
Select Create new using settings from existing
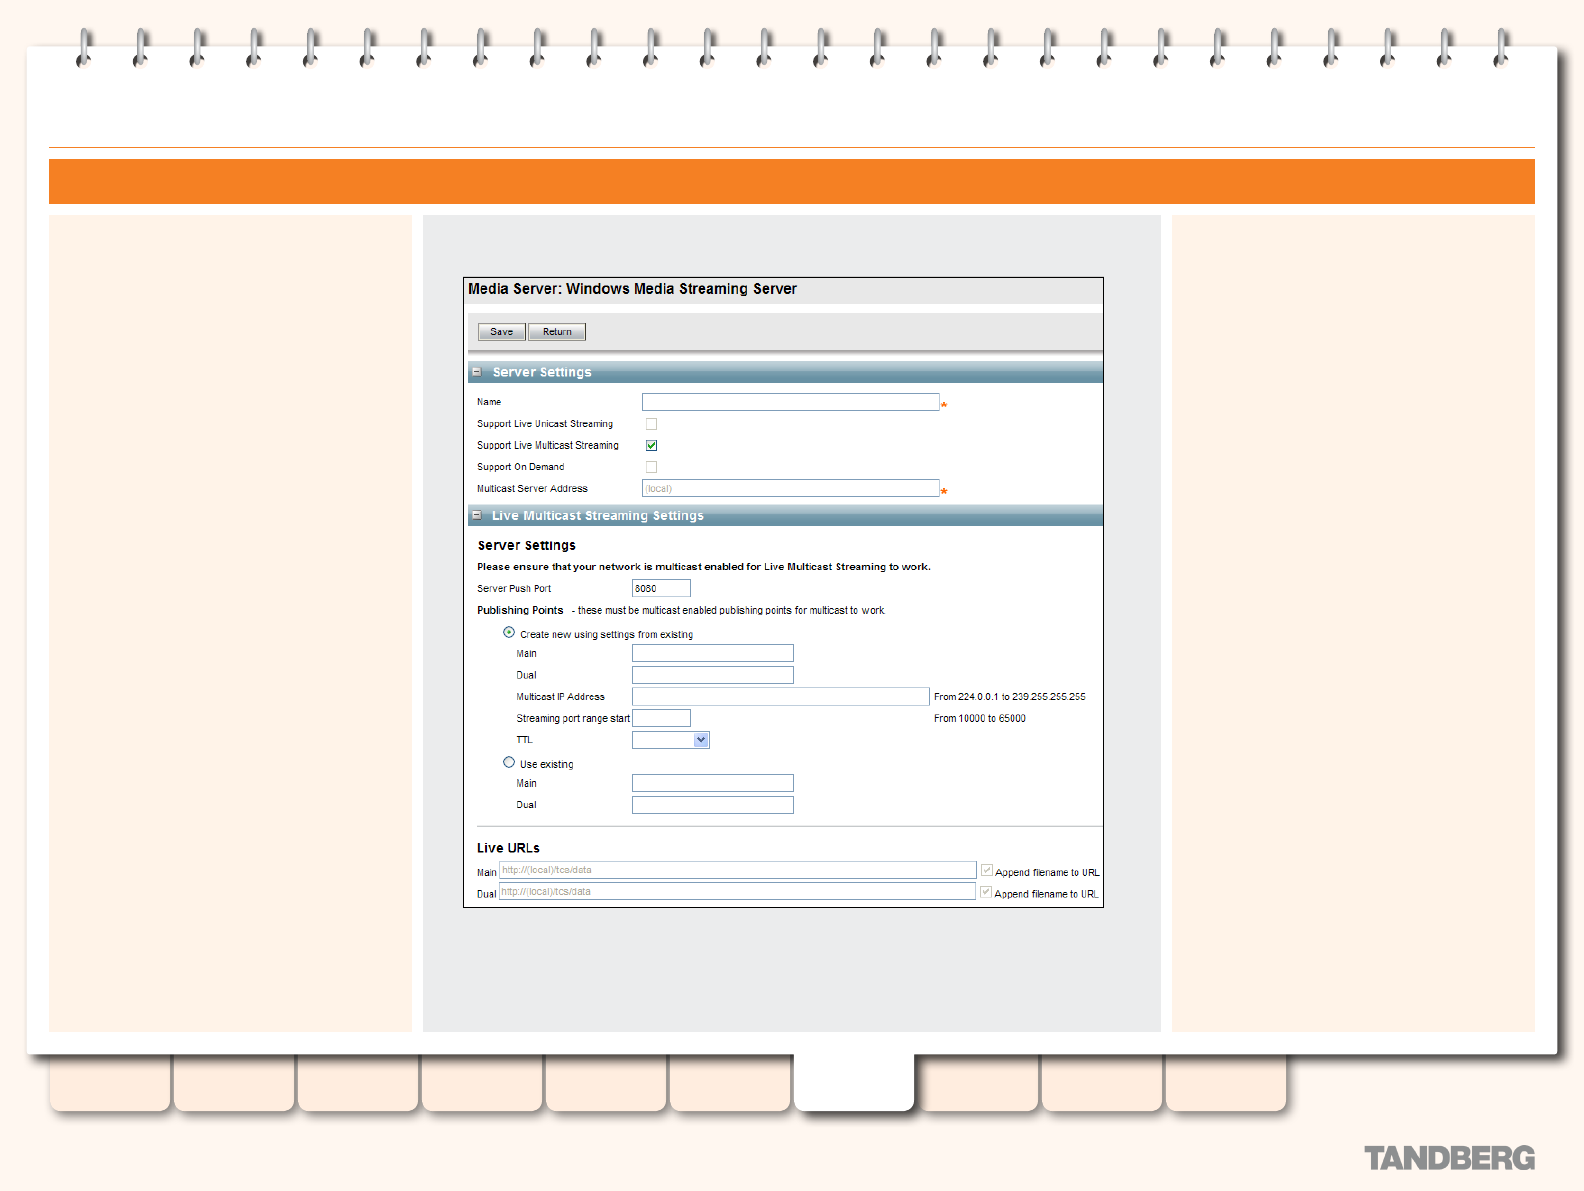click(x=509, y=632)
